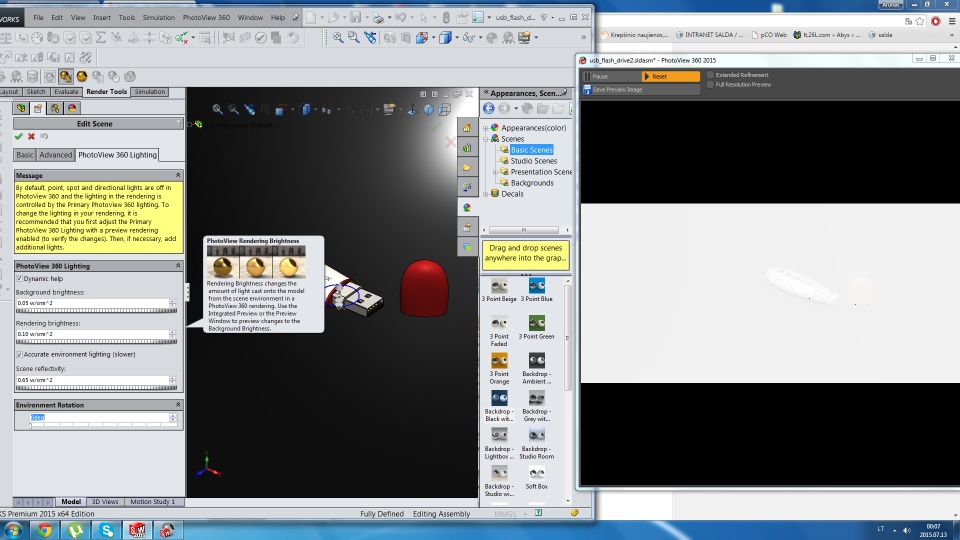Click the Windows Start button
Viewport: 960px width, 540px height.
[x=13, y=530]
